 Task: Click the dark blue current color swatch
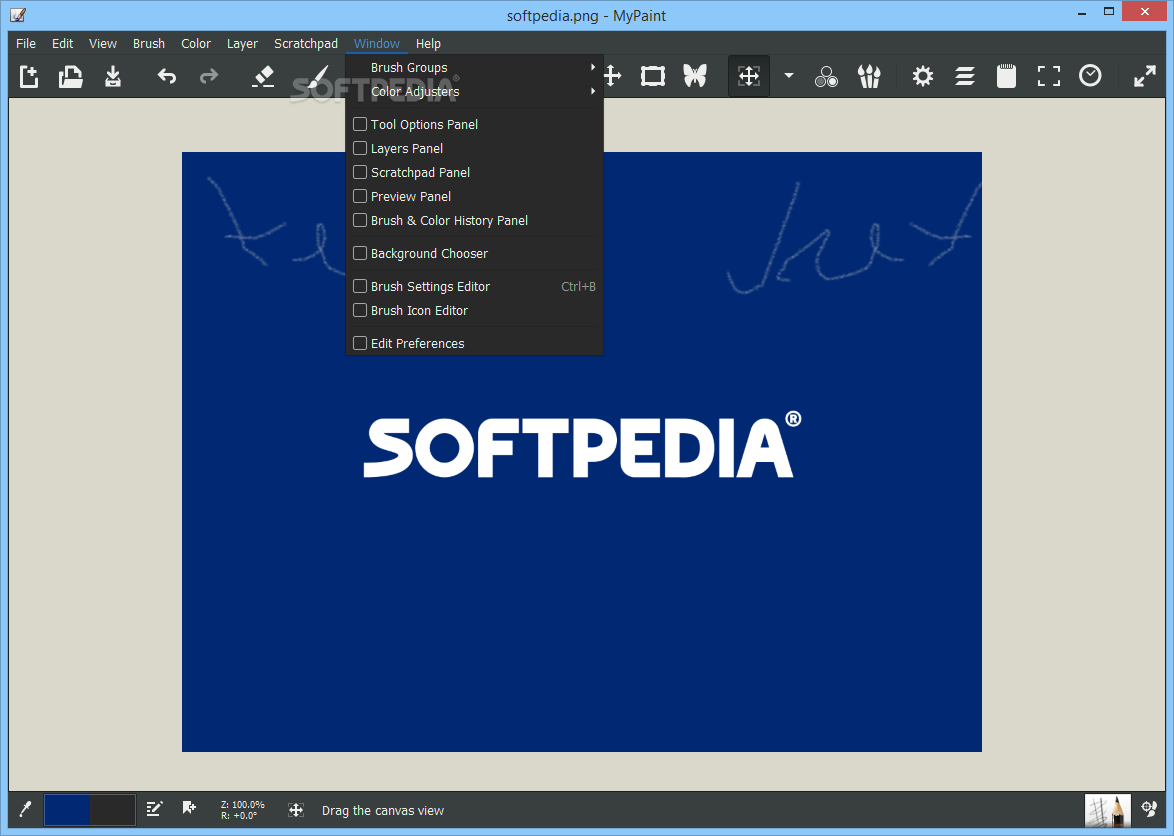tap(67, 810)
